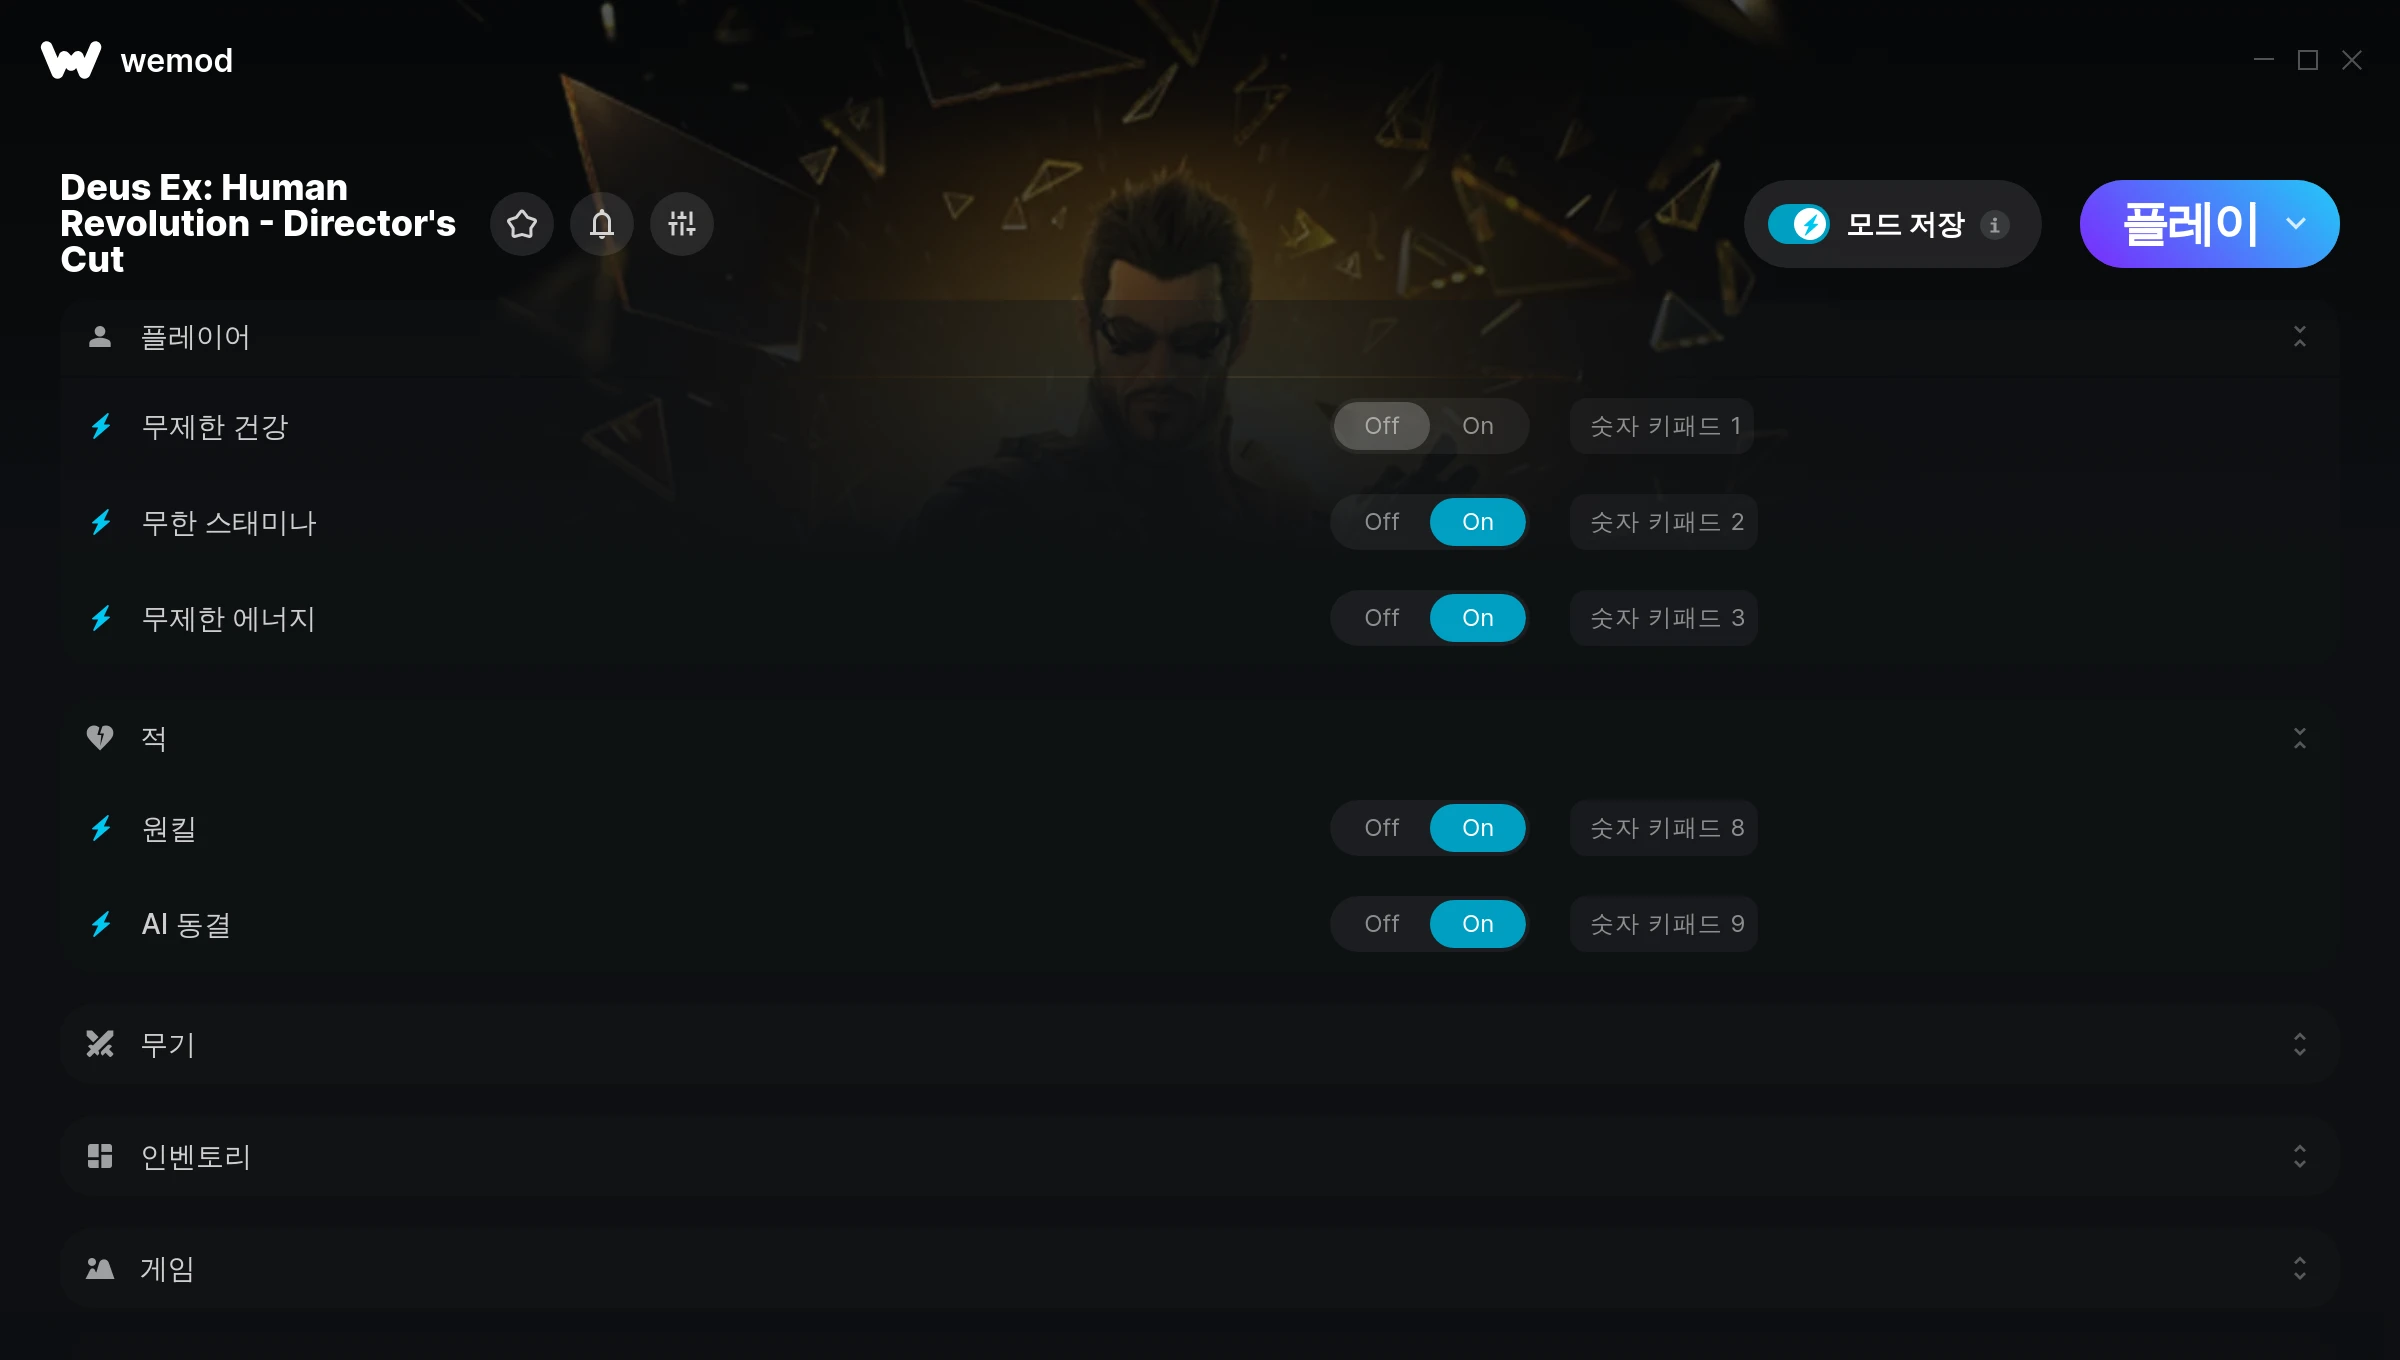Click the 무기 crossed swords icon
This screenshot has height=1360, width=2400.
[100, 1044]
